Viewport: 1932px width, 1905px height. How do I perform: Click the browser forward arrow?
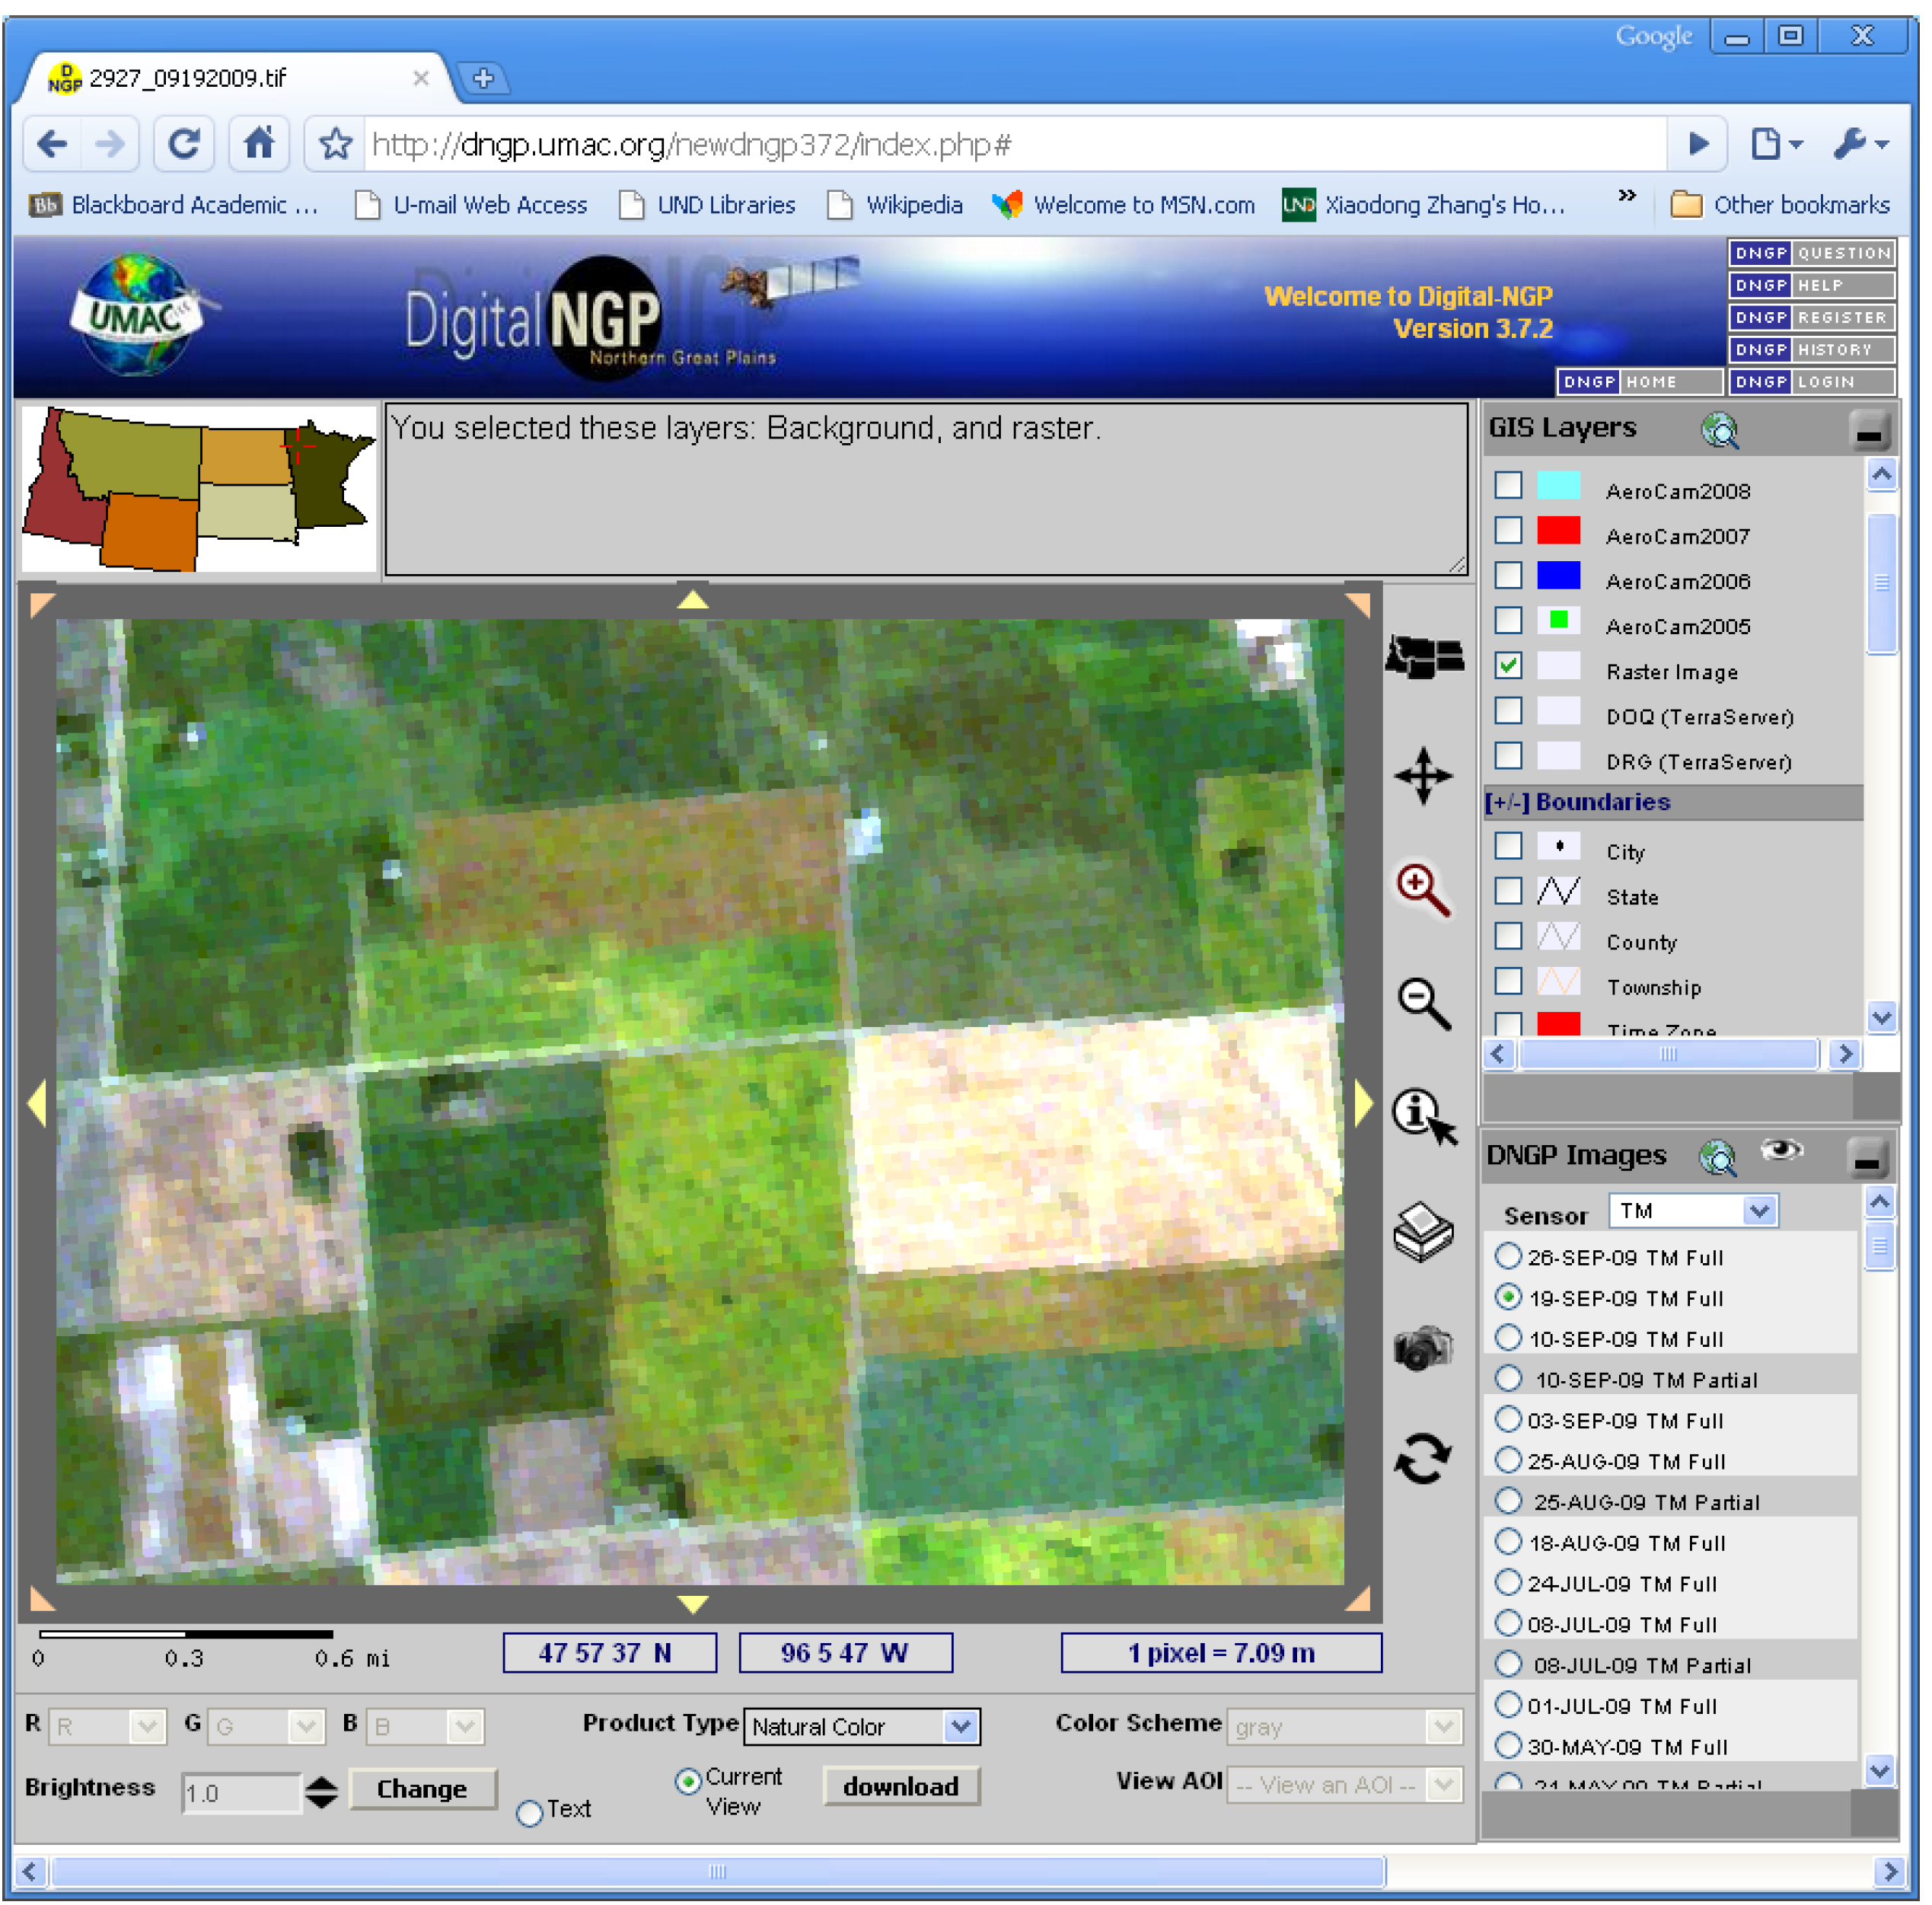tap(110, 145)
